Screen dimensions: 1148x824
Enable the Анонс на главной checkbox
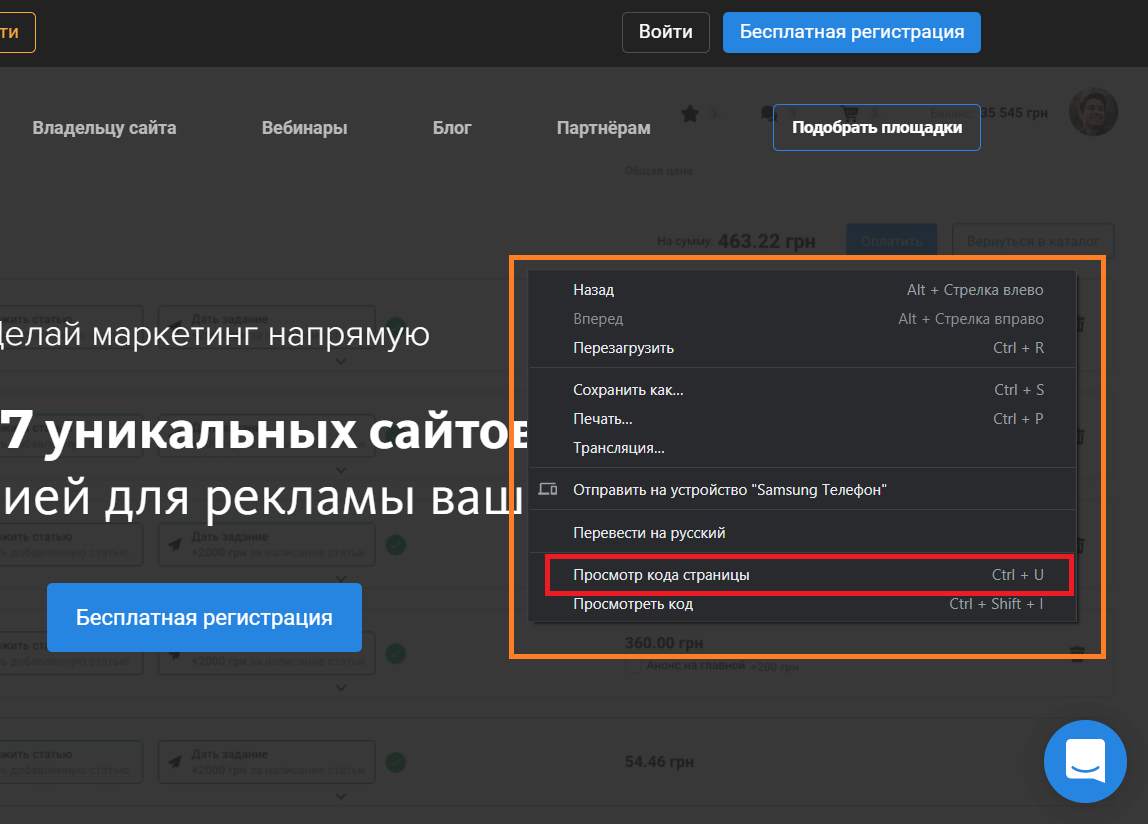coord(632,666)
